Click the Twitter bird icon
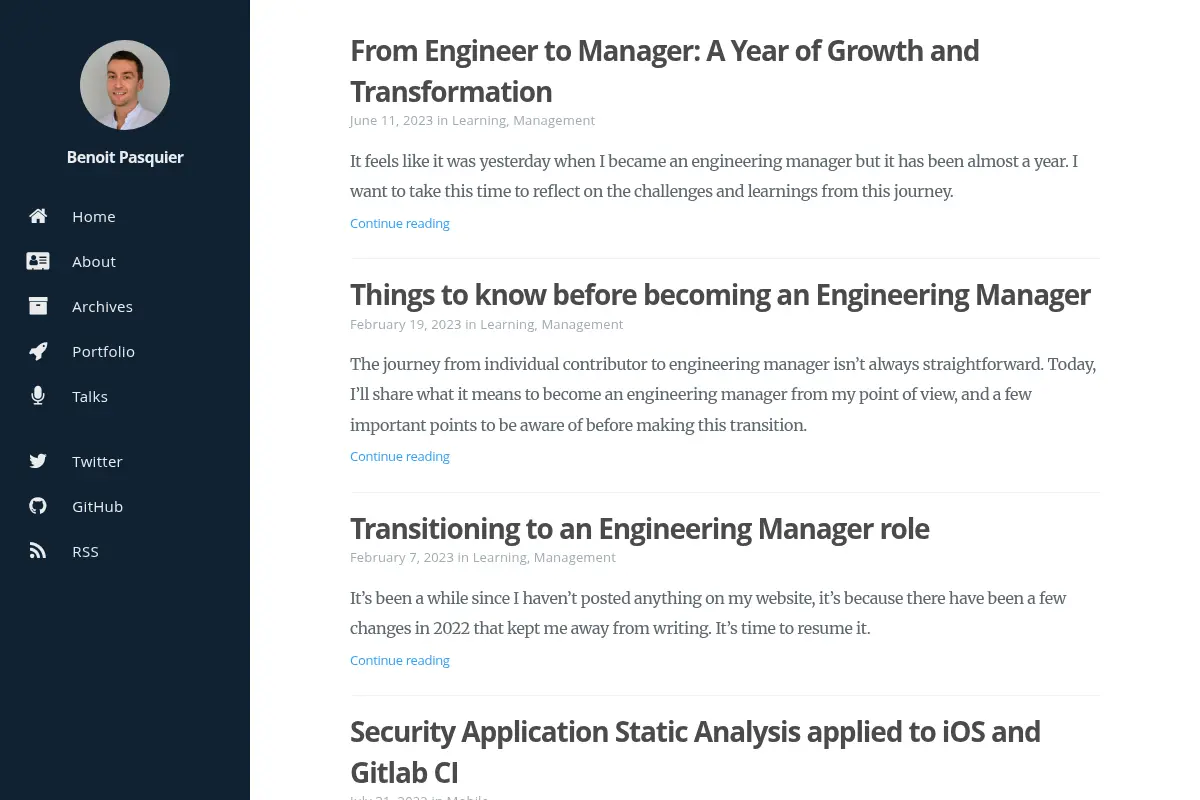 tap(38, 461)
